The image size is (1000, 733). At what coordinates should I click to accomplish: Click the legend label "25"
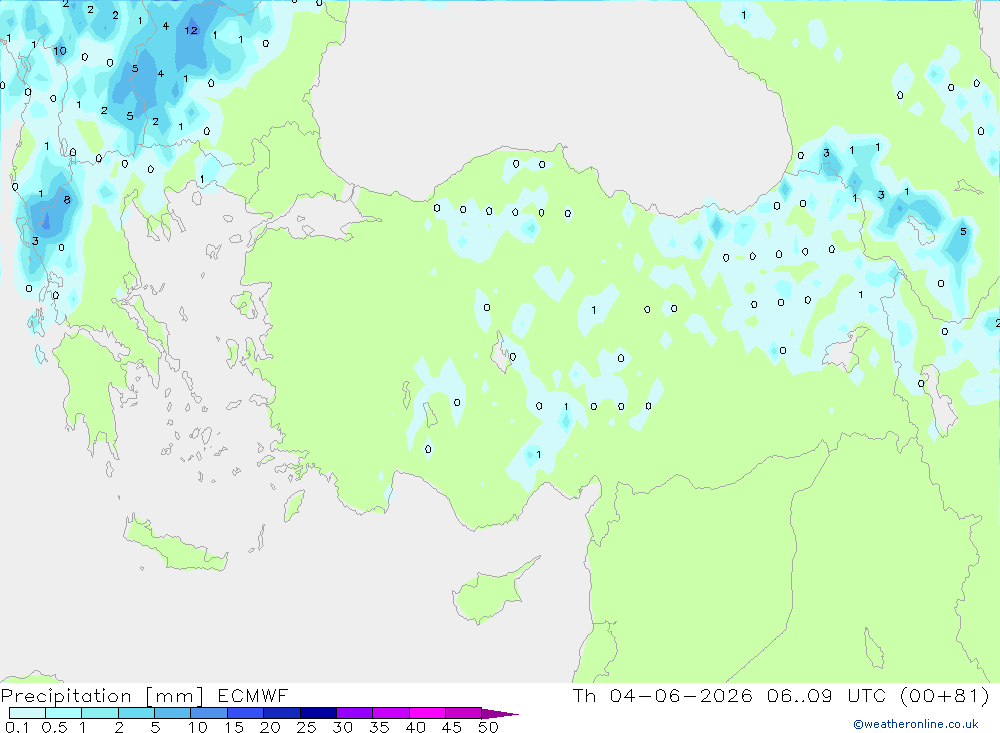[x=306, y=727]
